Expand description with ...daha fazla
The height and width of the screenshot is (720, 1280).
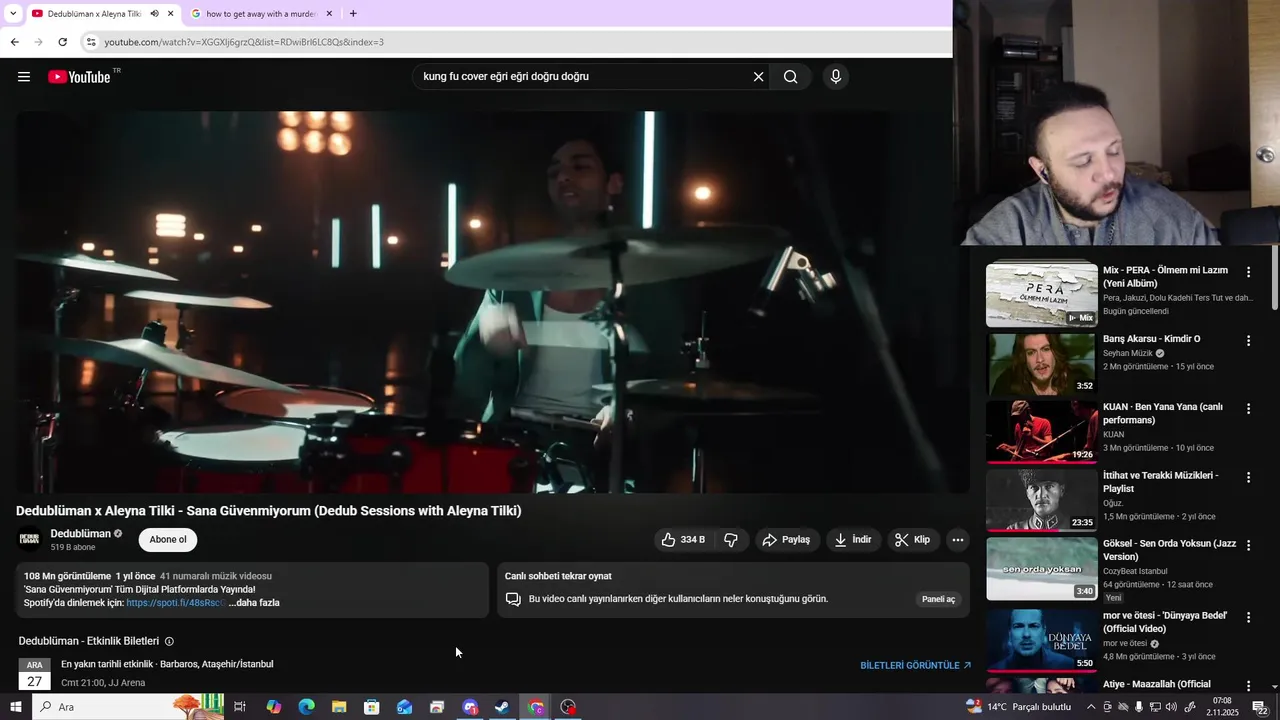[x=254, y=603]
